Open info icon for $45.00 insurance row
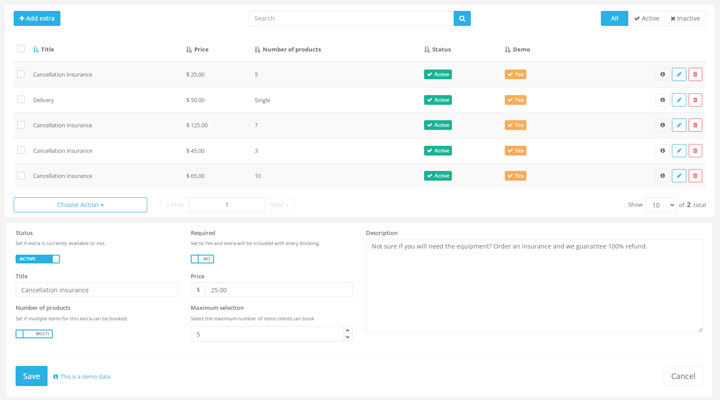This screenshot has width=720, height=400. 662,151
